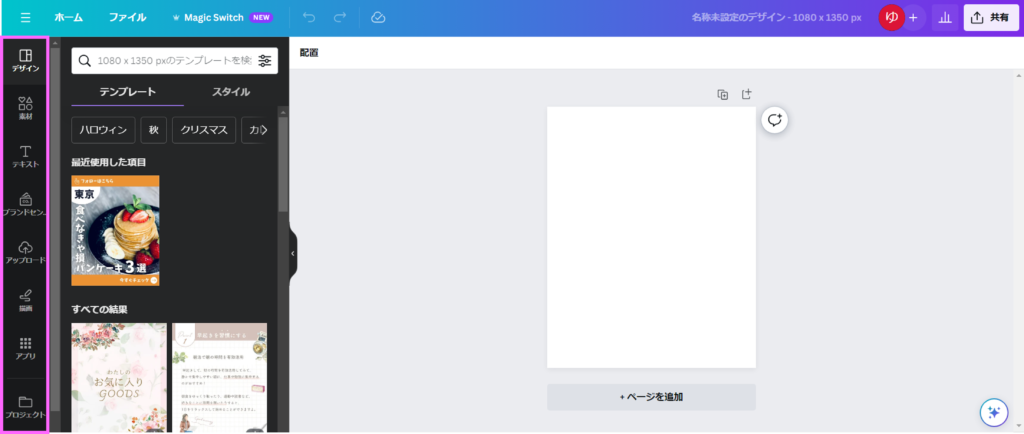
Task: Open the ファイル menu
Action: click(x=127, y=18)
